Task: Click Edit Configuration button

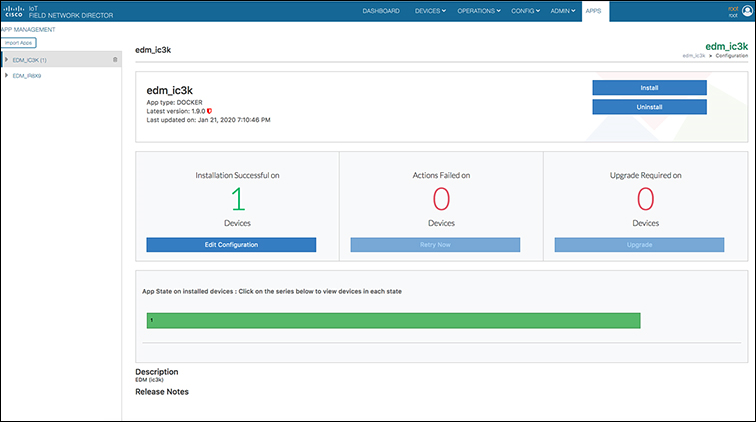Action: tap(231, 245)
